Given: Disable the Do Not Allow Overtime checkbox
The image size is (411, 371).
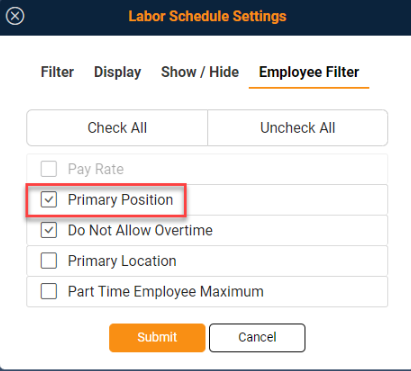Looking at the screenshot, I should 49,230.
